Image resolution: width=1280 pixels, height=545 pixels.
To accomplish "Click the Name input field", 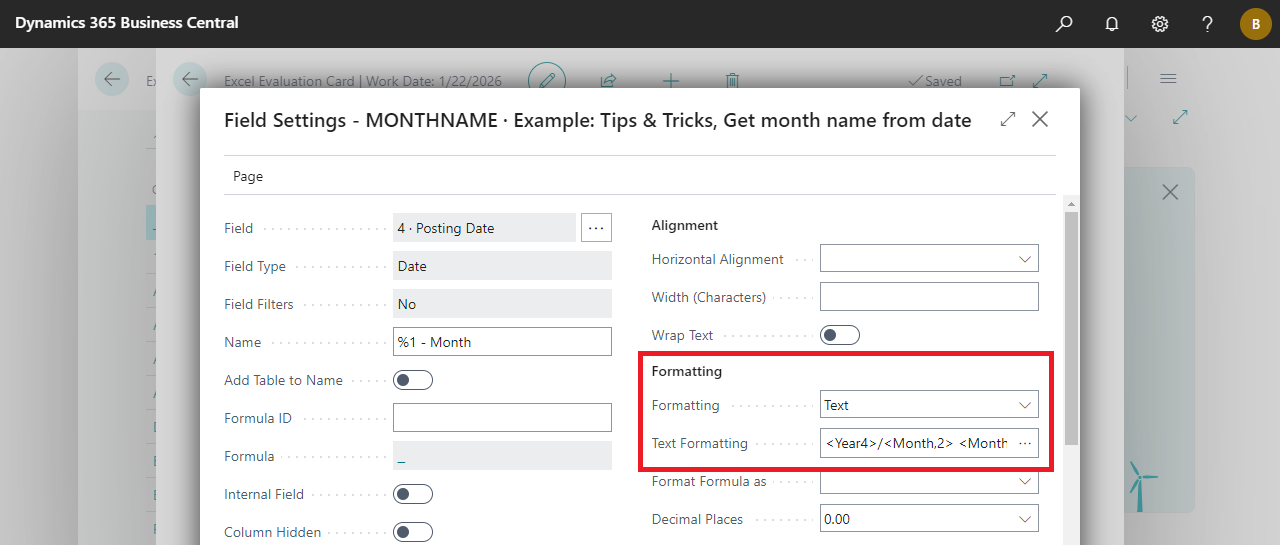I will point(502,342).
